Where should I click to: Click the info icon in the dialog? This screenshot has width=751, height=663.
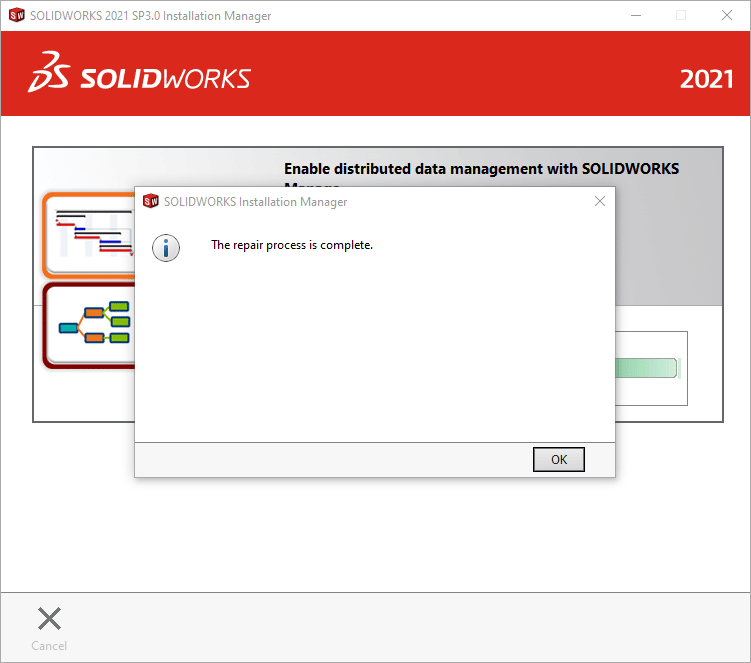[x=166, y=248]
